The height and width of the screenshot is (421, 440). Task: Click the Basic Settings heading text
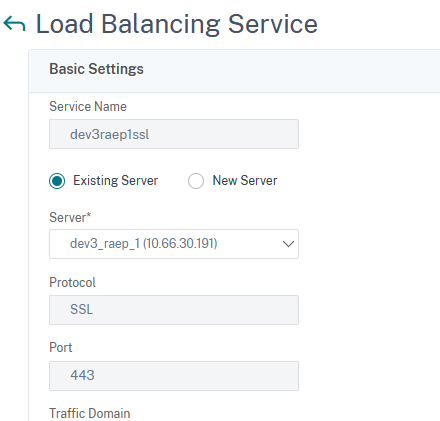click(96, 69)
